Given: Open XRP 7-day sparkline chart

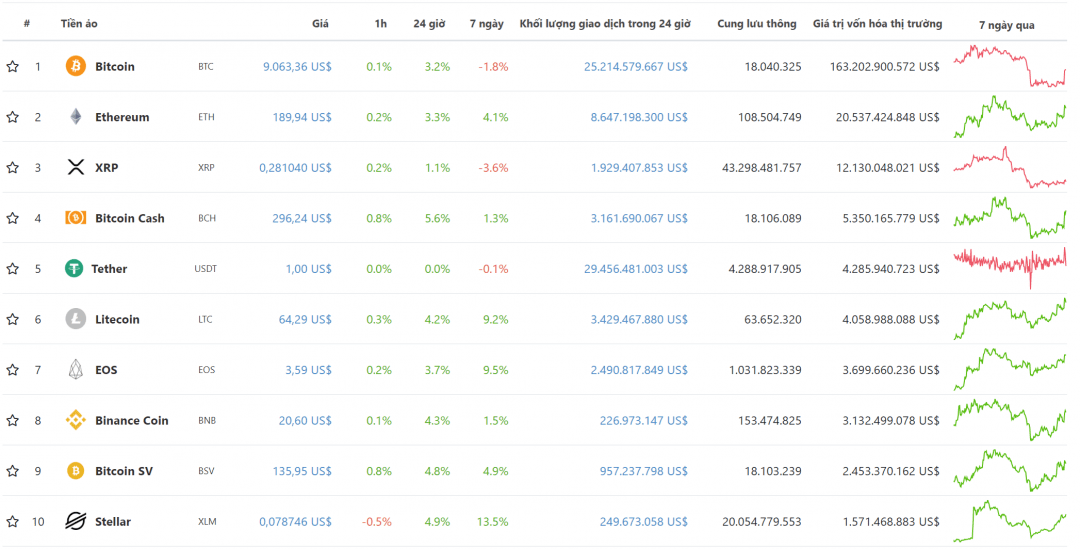Looking at the screenshot, I should pyautogui.click(x=1010, y=167).
